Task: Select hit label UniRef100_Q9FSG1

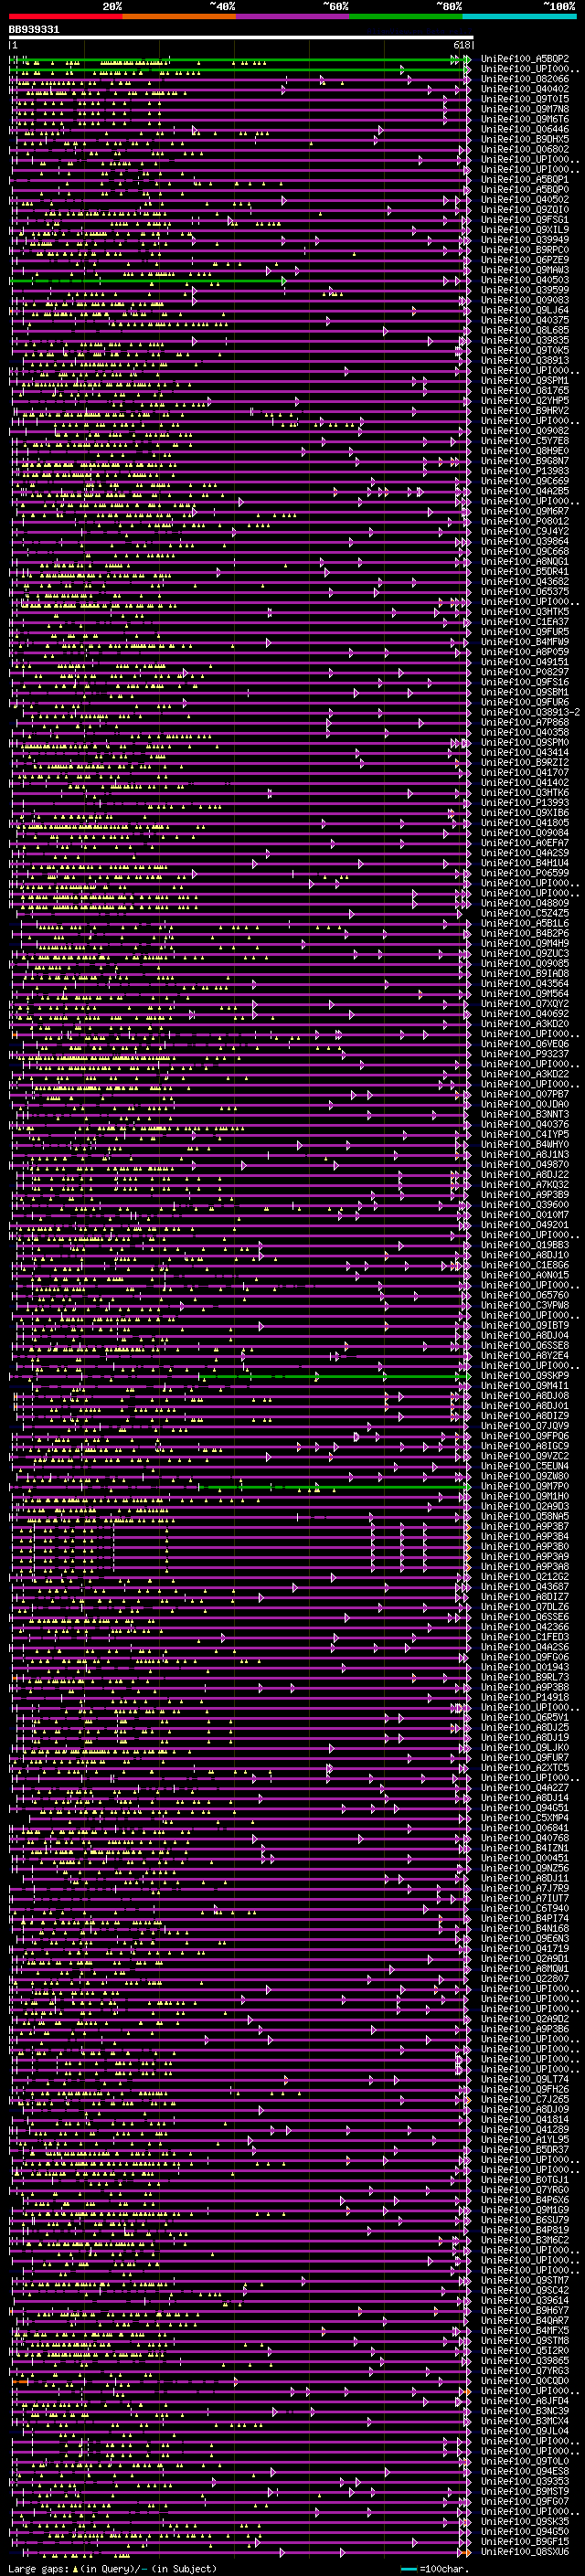Action: click(x=525, y=219)
